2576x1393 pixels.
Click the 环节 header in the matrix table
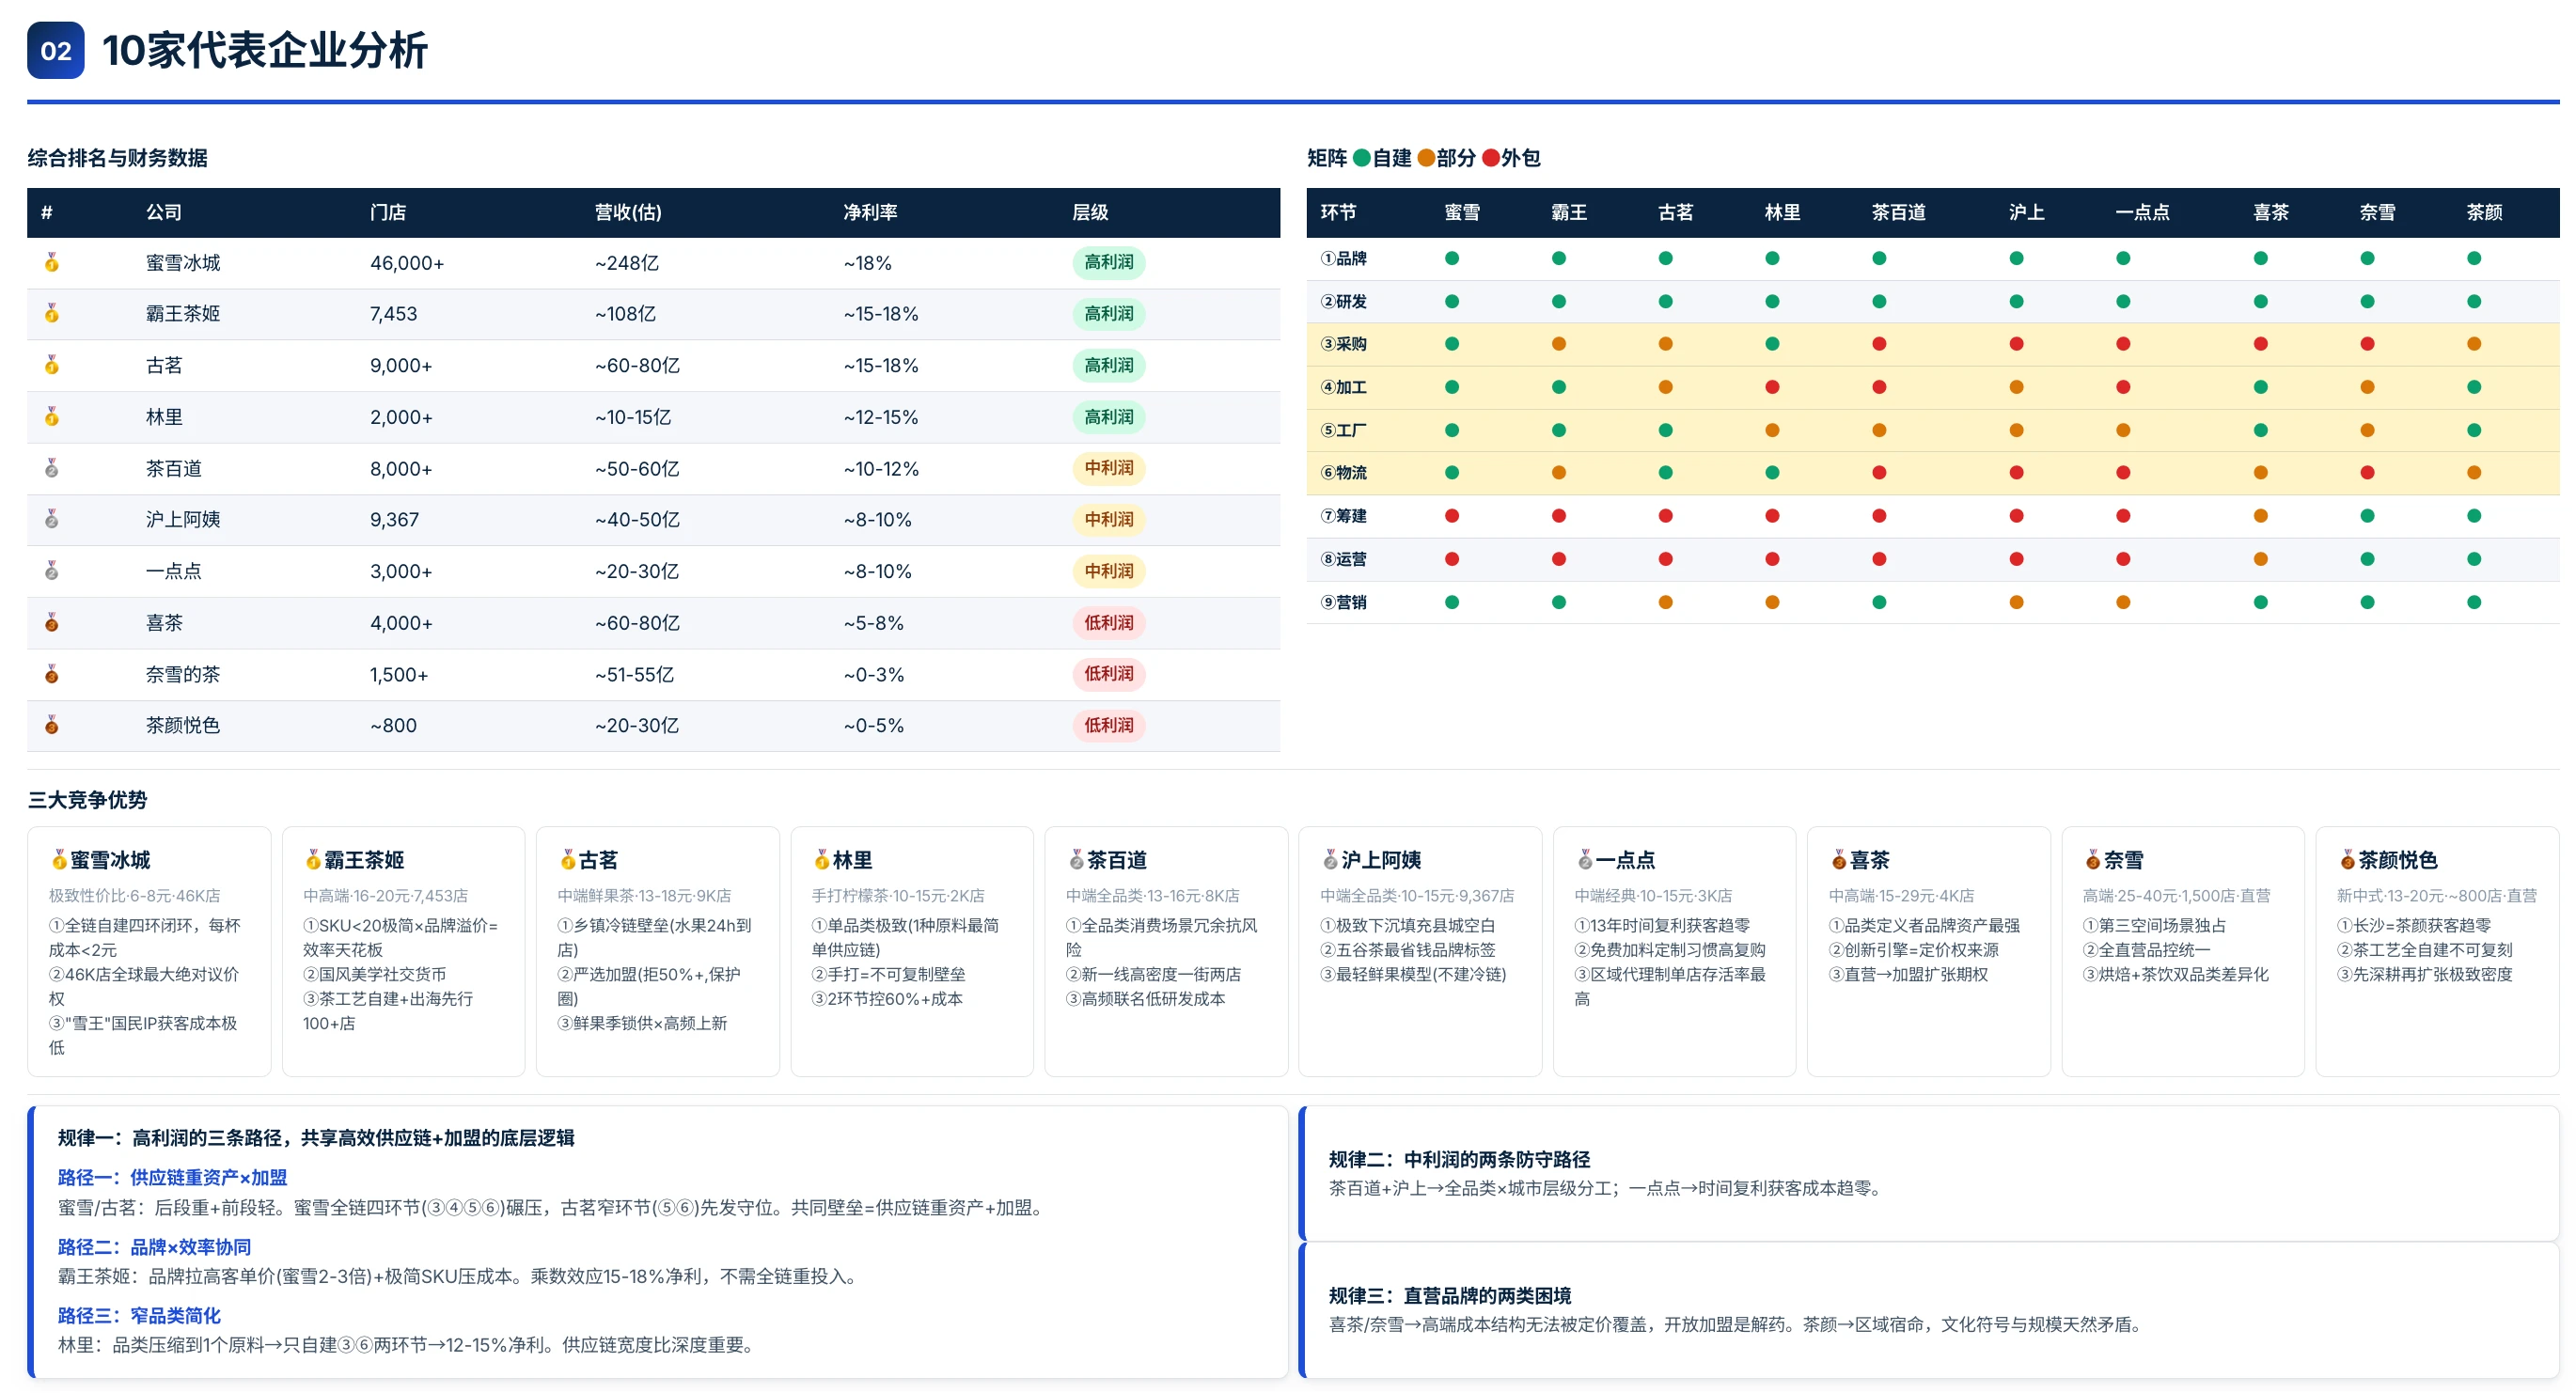pos(1338,212)
